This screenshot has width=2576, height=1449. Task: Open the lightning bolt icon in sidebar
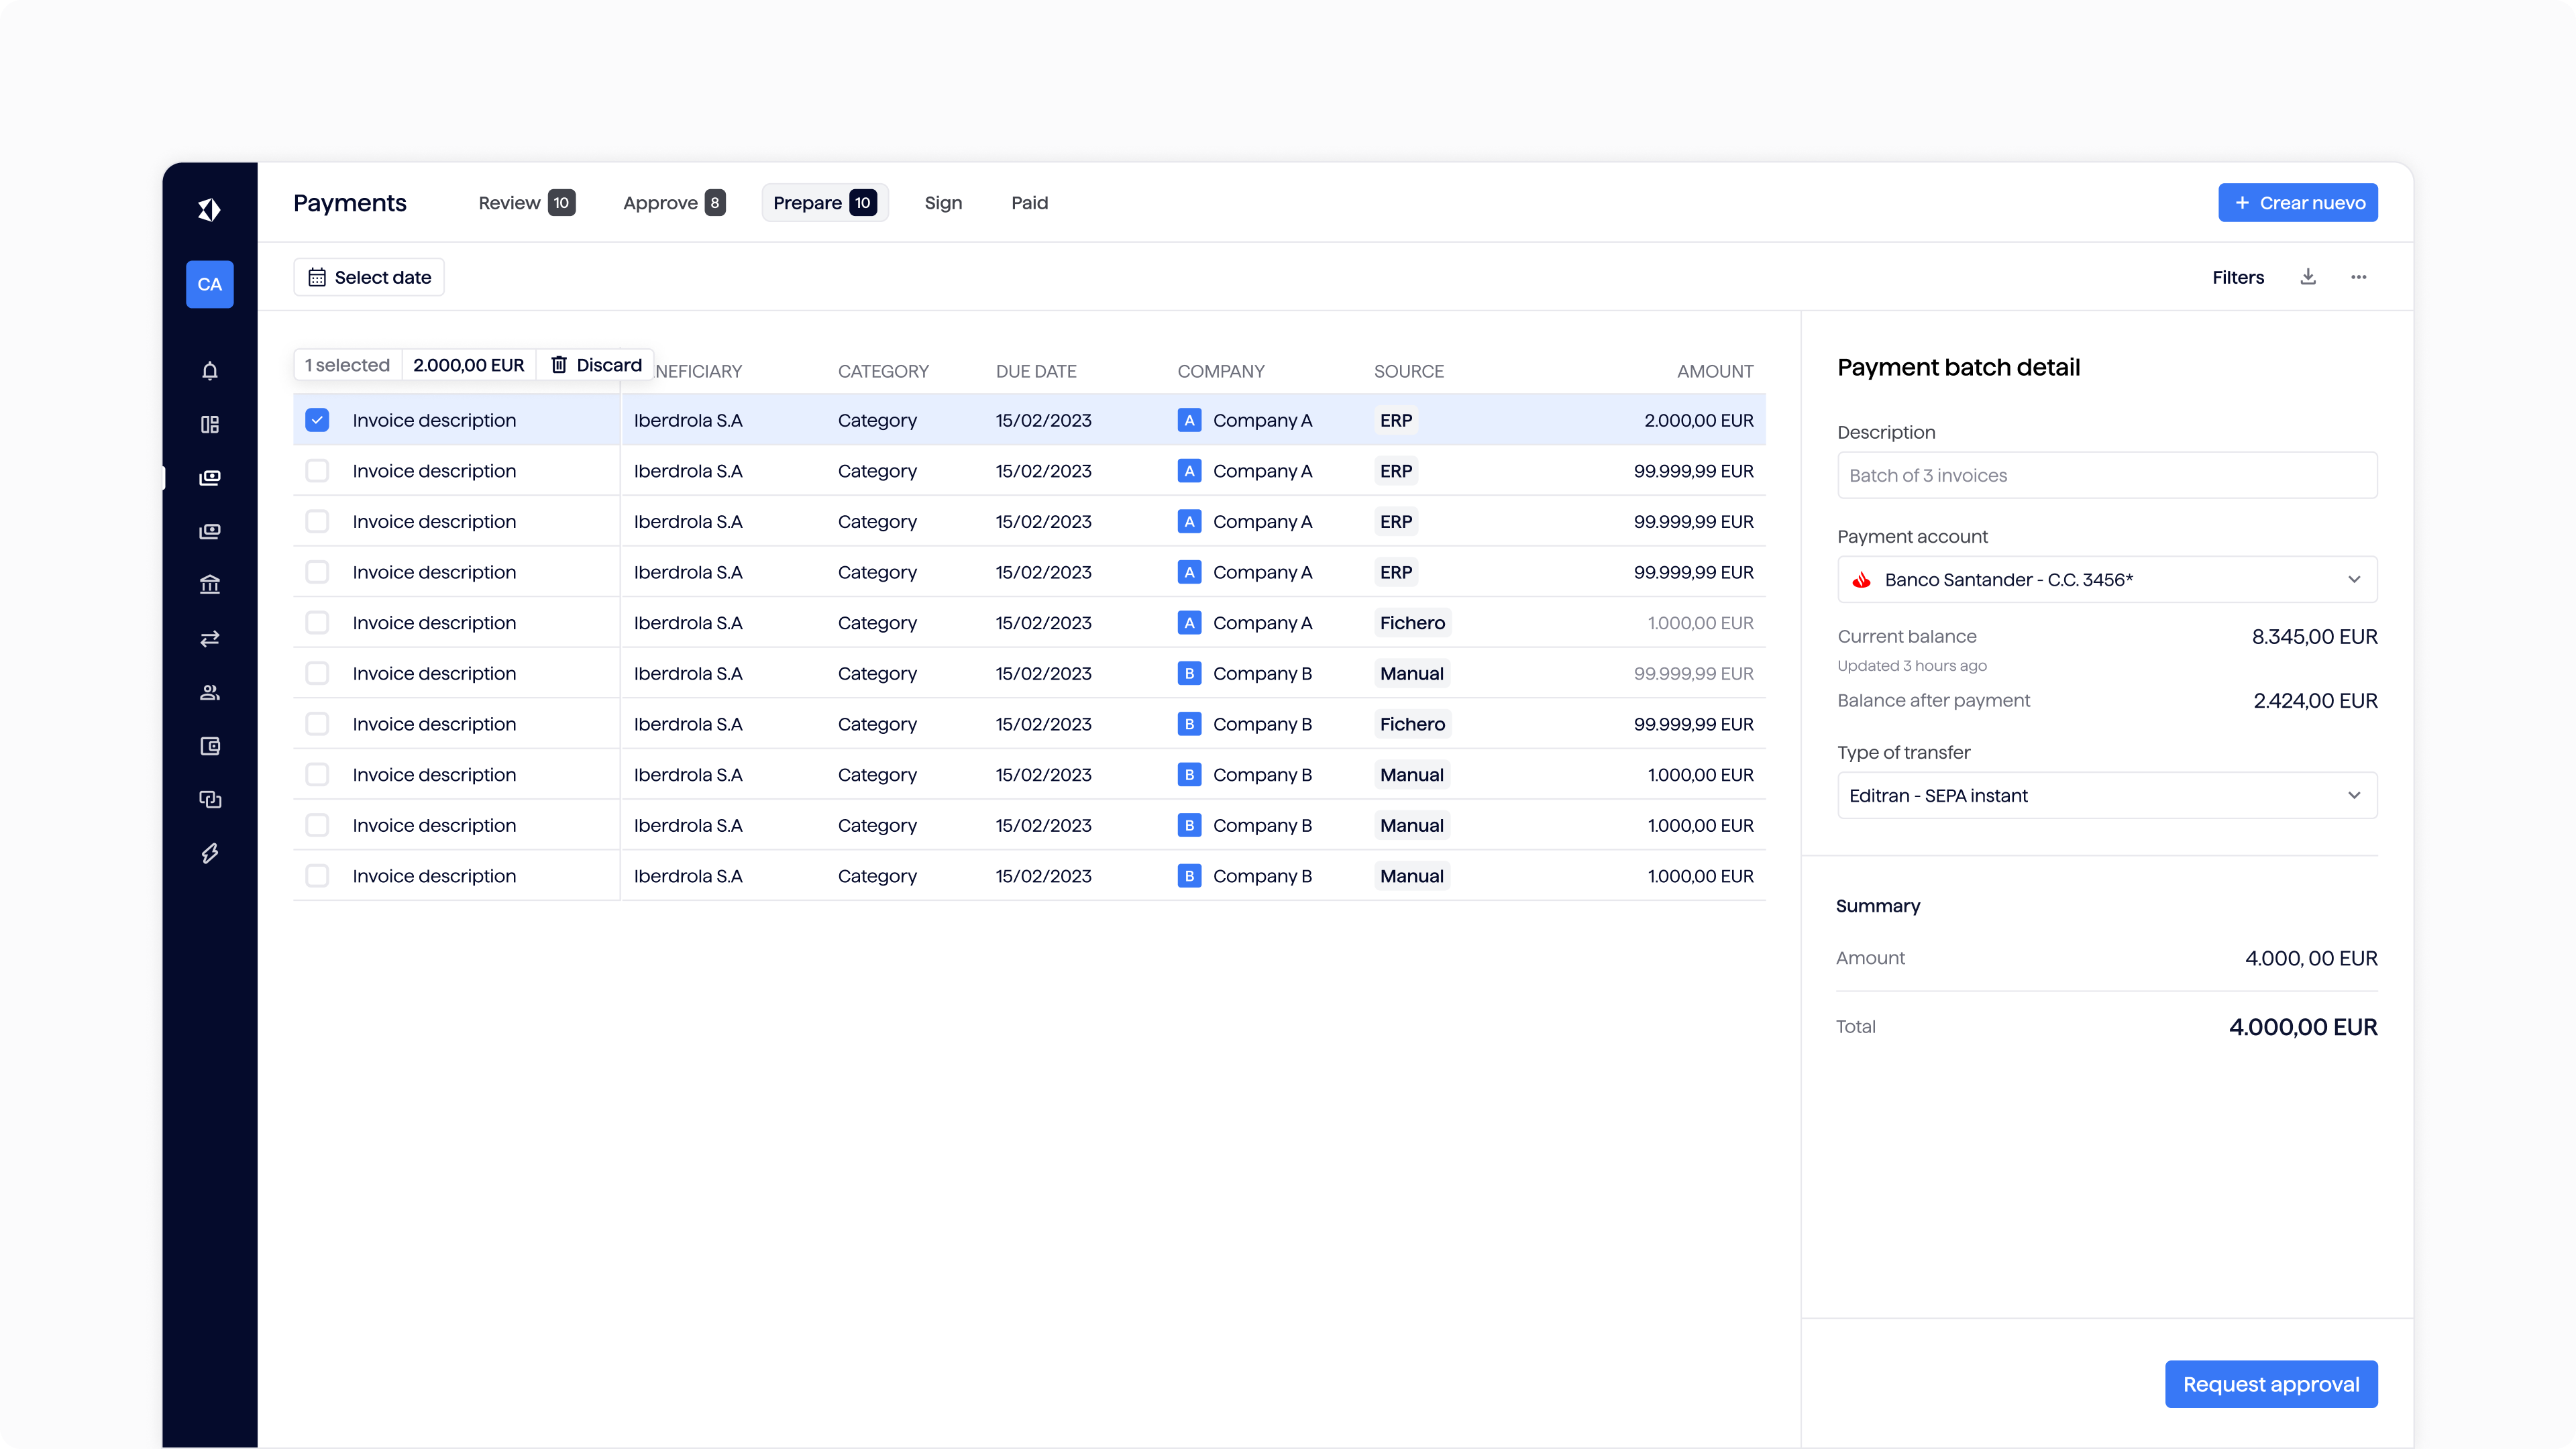(x=209, y=853)
